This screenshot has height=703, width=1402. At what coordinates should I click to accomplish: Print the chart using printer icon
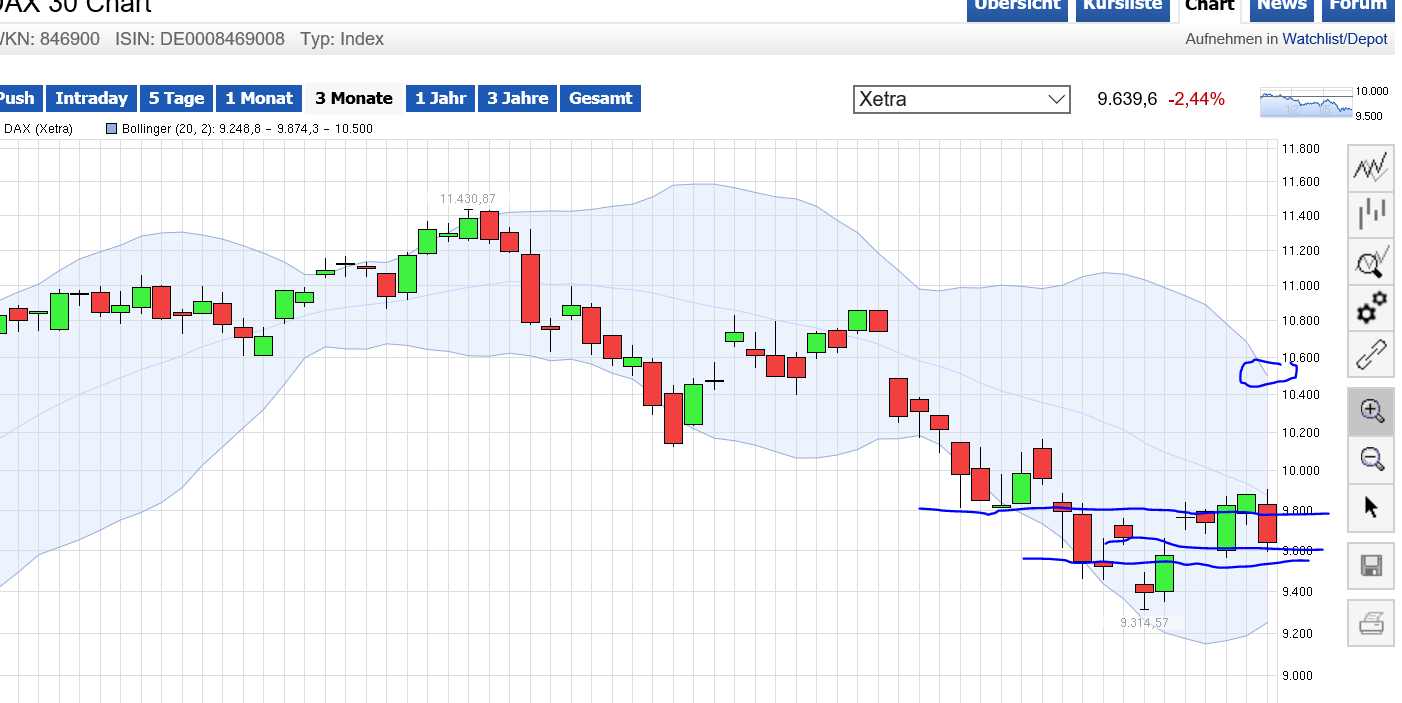pyautogui.click(x=1371, y=625)
